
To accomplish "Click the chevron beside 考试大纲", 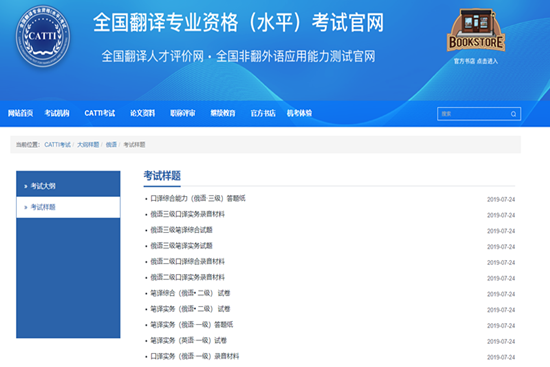I will click(26, 186).
